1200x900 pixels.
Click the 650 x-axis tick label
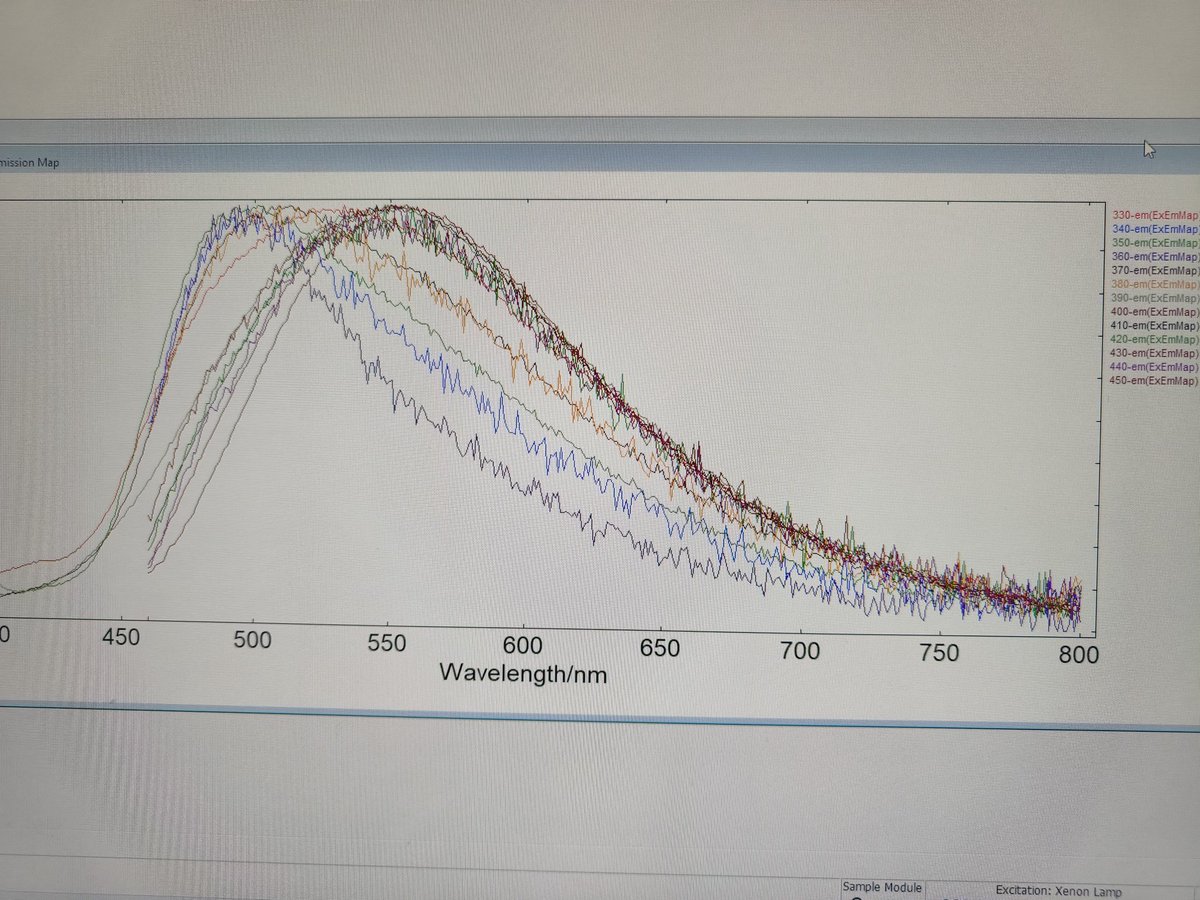pyautogui.click(x=659, y=650)
